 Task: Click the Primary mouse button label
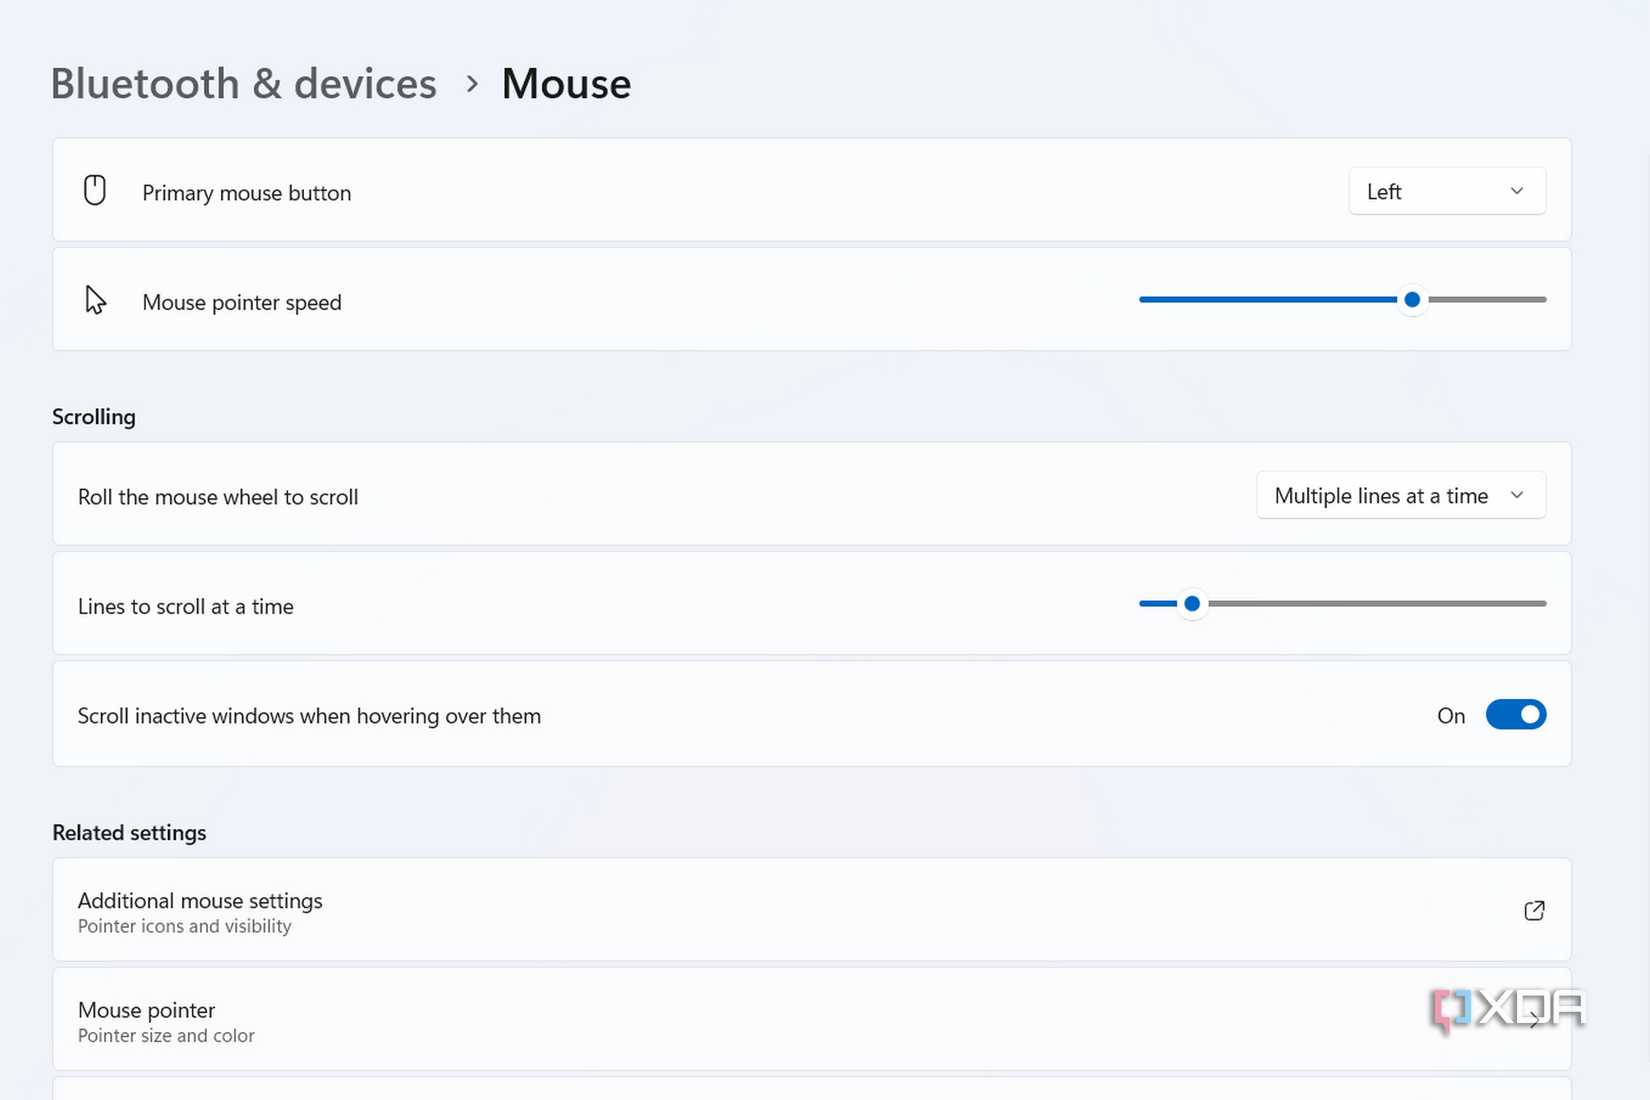(x=247, y=193)
